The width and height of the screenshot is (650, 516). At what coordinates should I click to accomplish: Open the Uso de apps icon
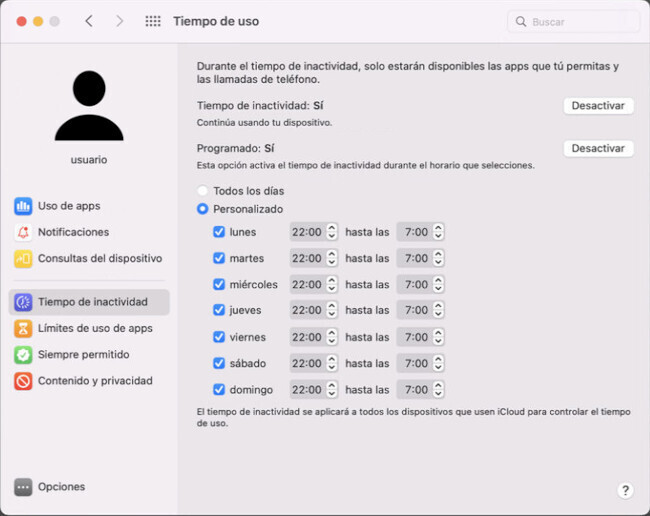23,206
